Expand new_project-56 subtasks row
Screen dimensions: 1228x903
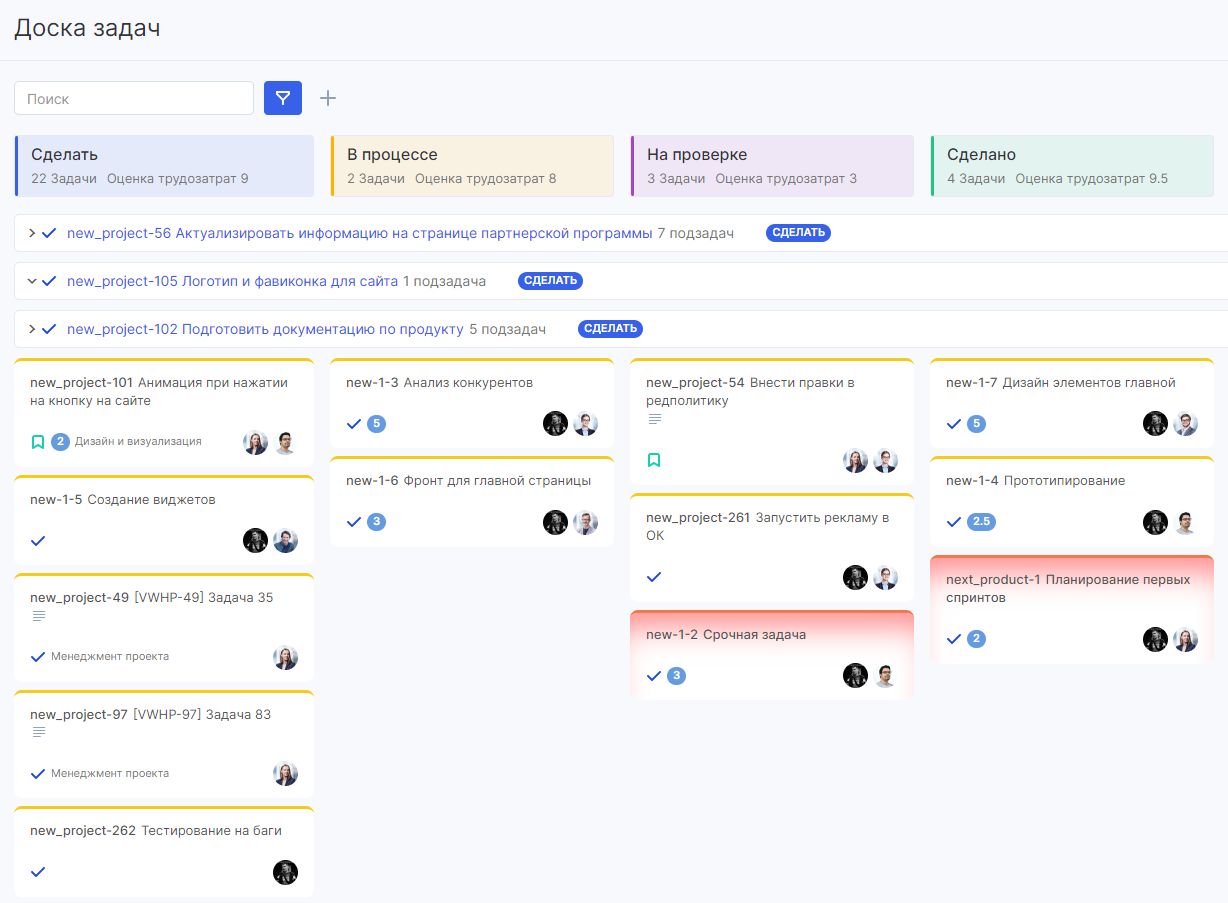pyautogui.click(x=32, y=233)
